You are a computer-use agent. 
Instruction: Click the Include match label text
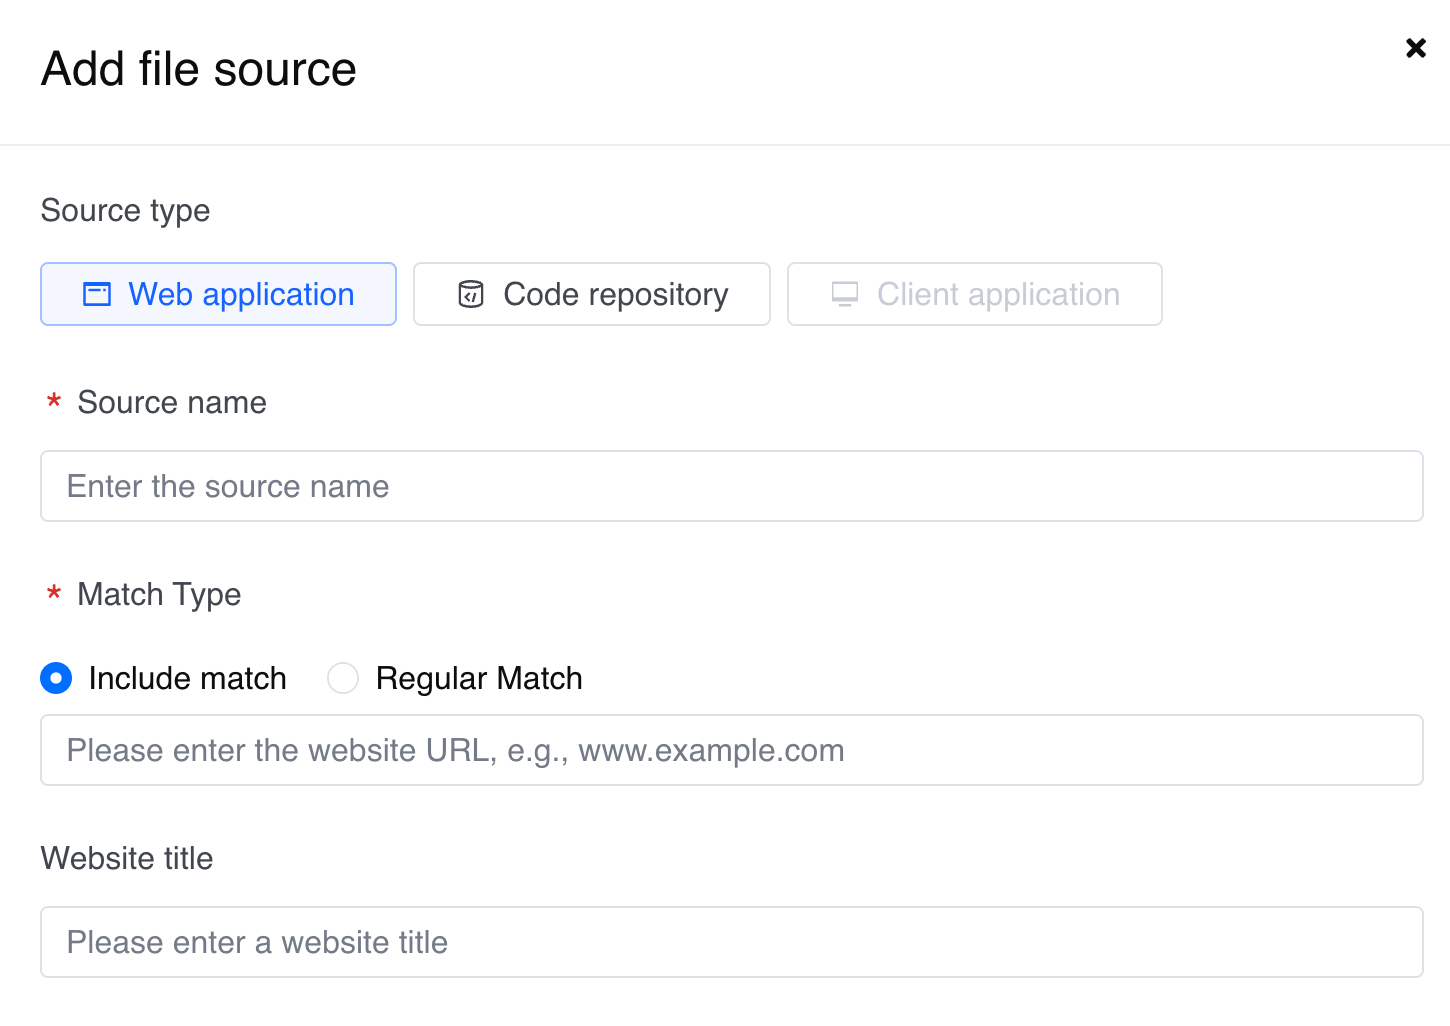tap(187, 678)
